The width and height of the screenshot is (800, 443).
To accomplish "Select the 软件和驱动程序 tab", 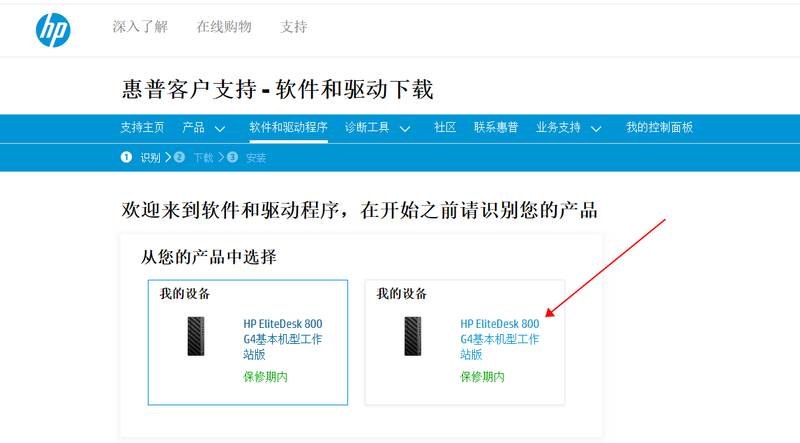I will click(x=289, y=128).
